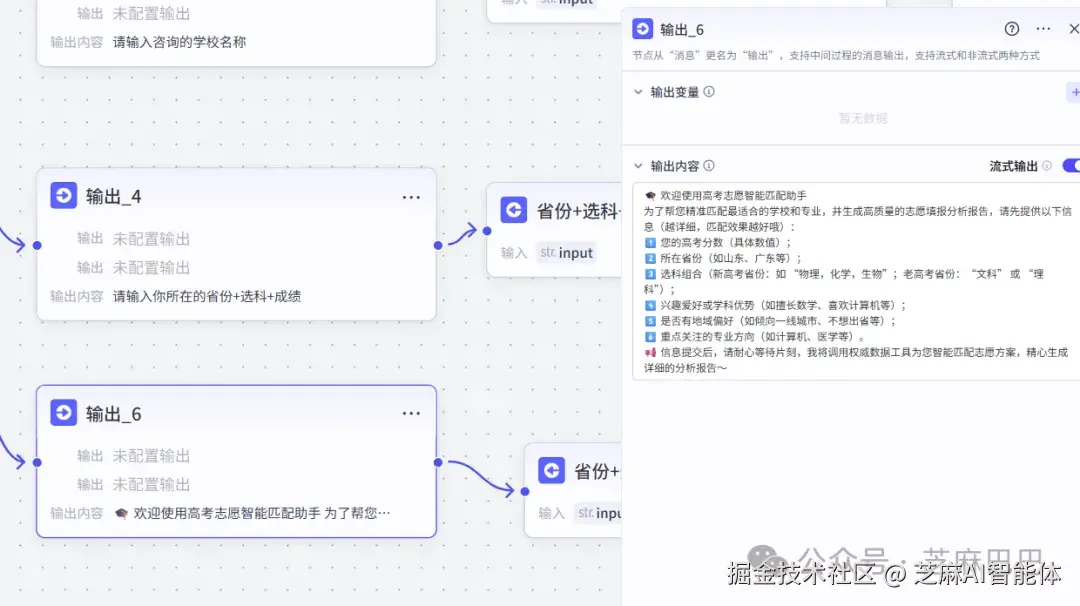Viewport: 1080px width, 606px height.
Task: Click the str input field on 省份+选科 node
Action: coord(566,253)
